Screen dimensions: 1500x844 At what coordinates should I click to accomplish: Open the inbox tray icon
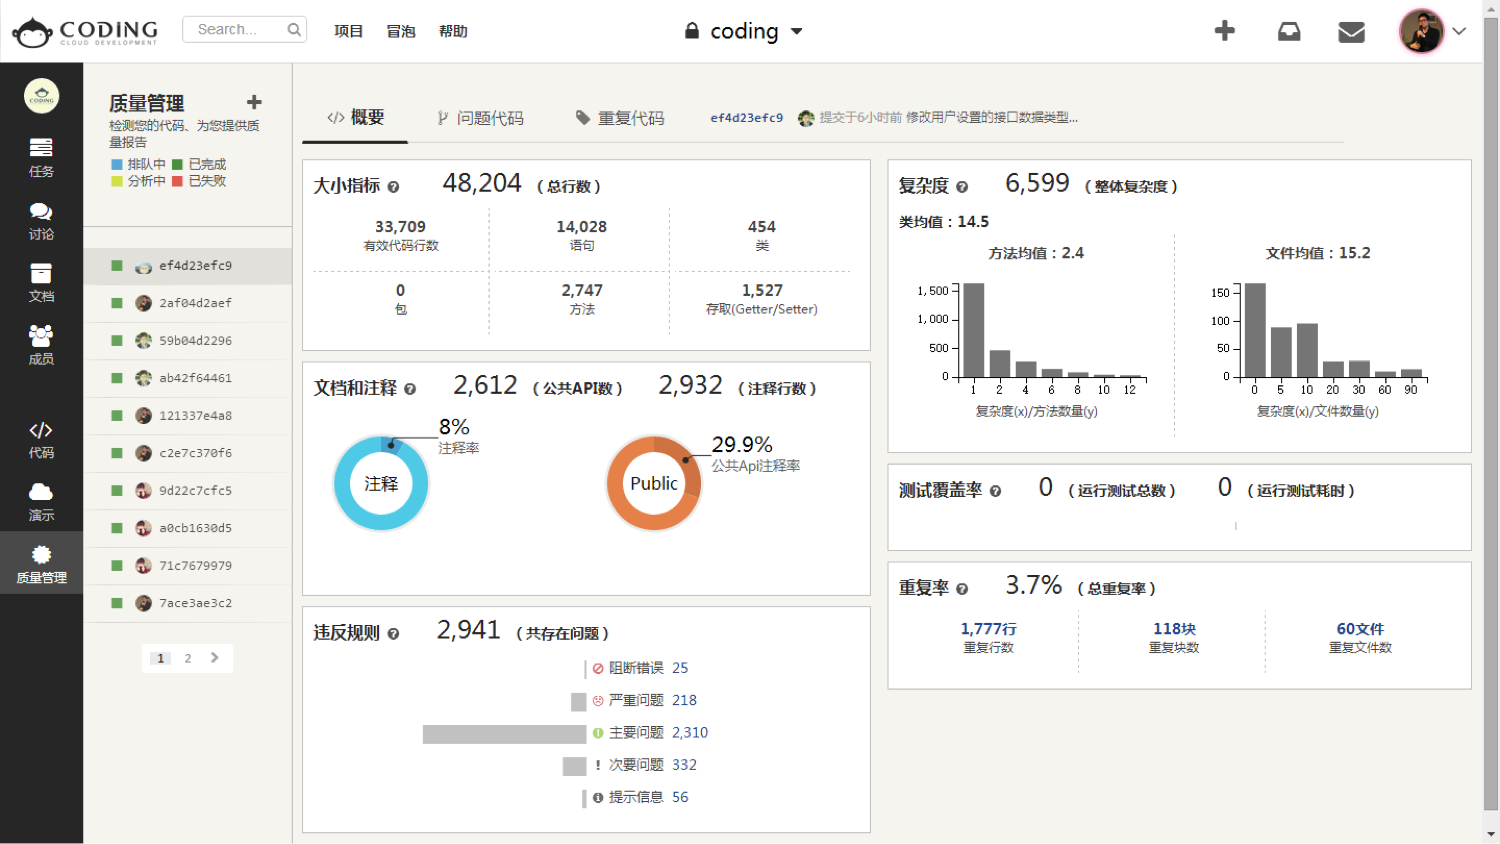(x=1289, y=32)
